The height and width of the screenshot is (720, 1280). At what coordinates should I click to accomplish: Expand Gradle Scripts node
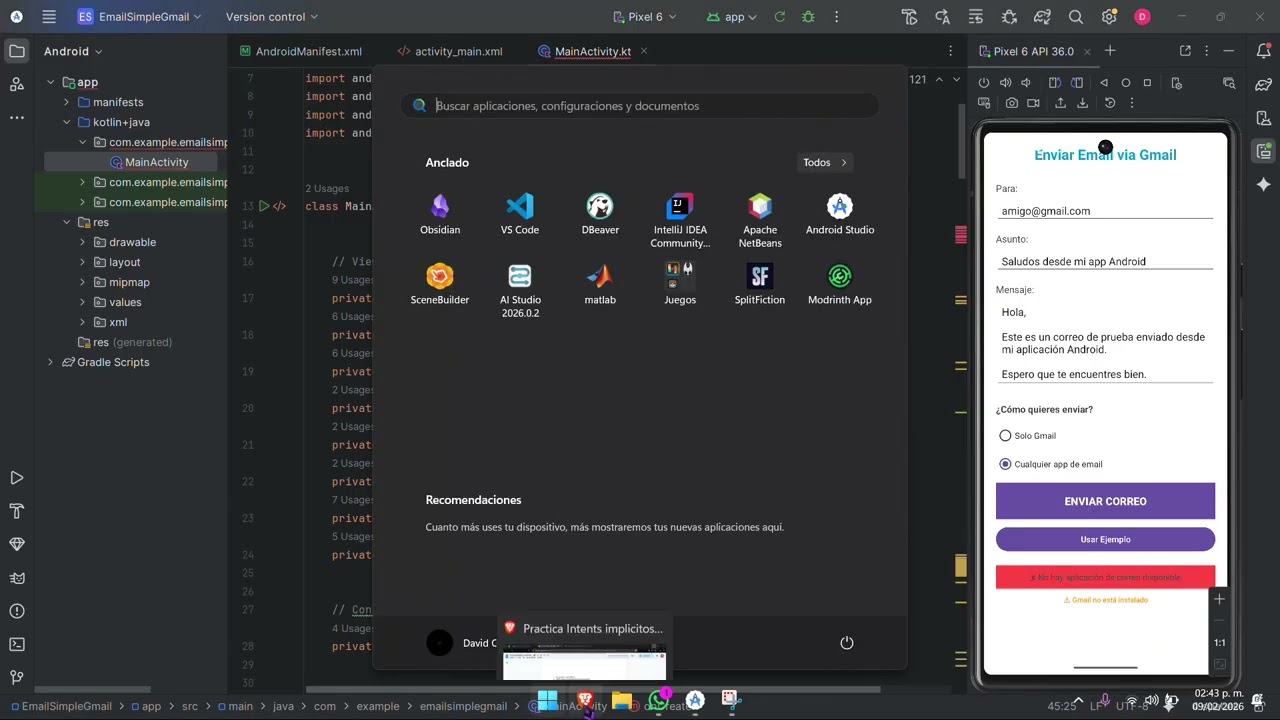(x=50, y=362)
